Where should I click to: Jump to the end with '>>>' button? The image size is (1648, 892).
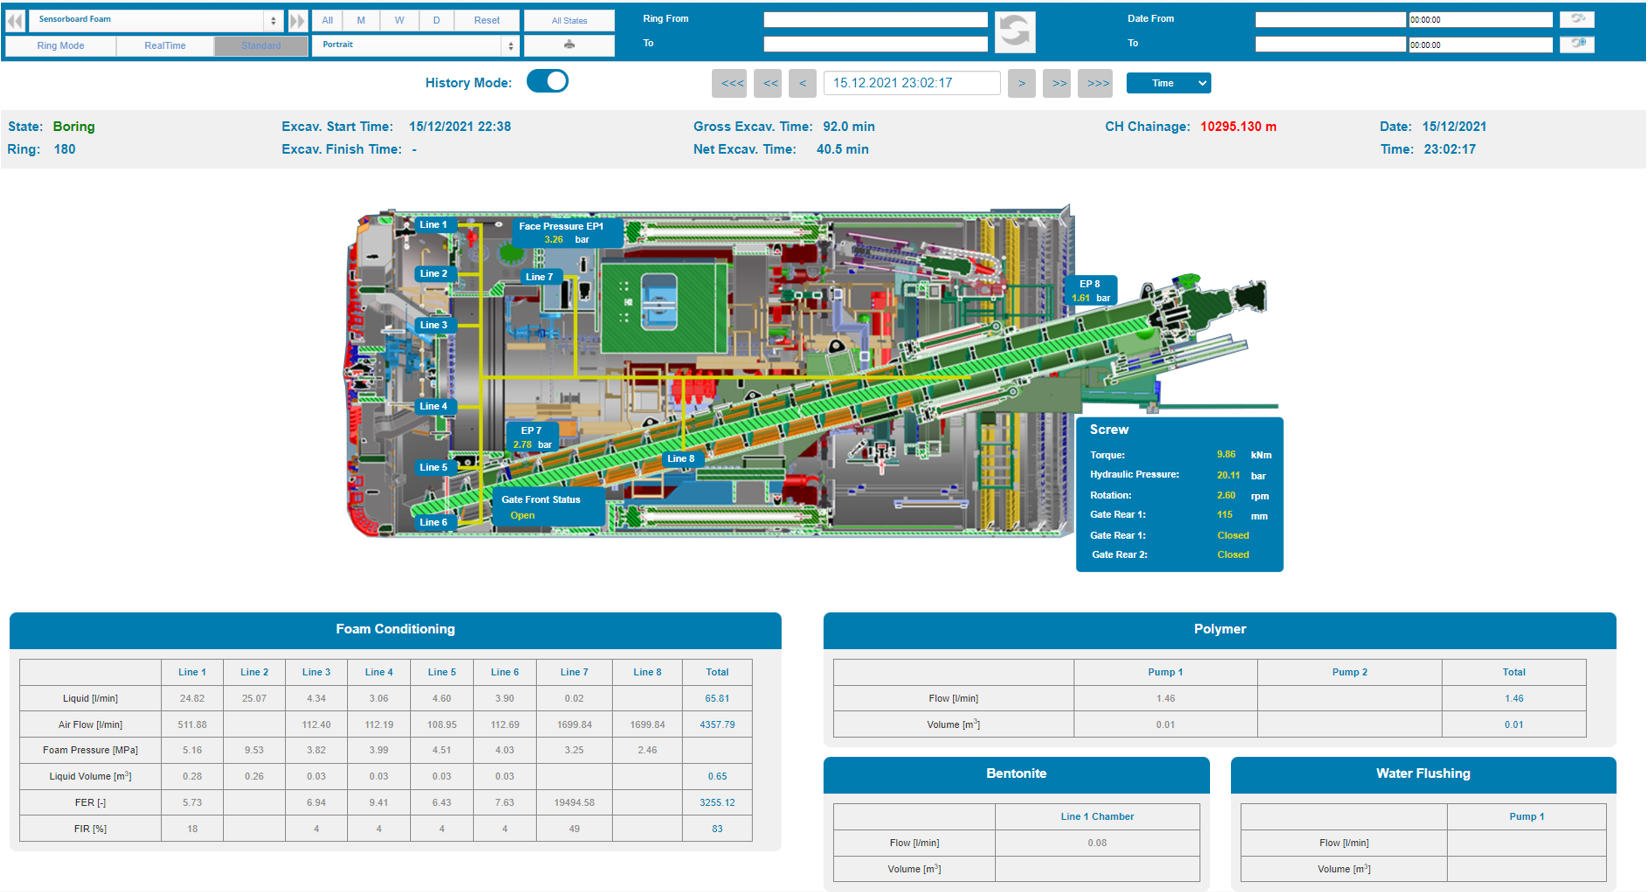pos(1097,83)
